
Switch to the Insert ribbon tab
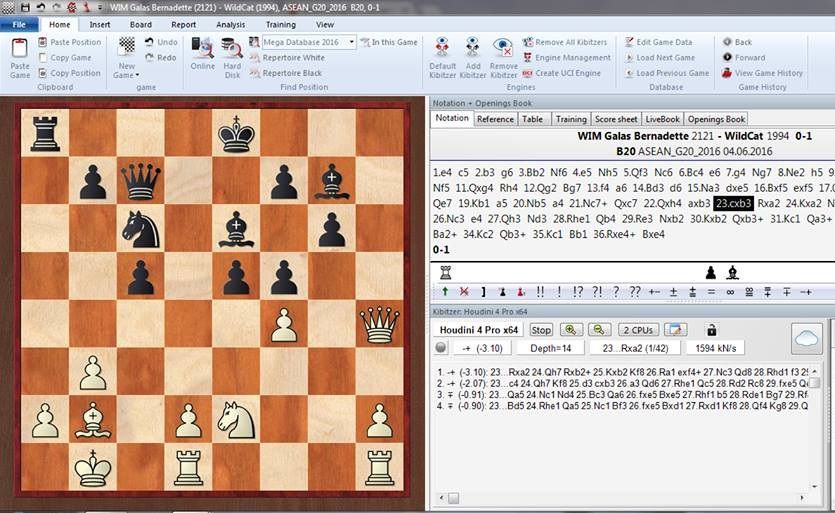pyautogui.click(x=100, y=25)
